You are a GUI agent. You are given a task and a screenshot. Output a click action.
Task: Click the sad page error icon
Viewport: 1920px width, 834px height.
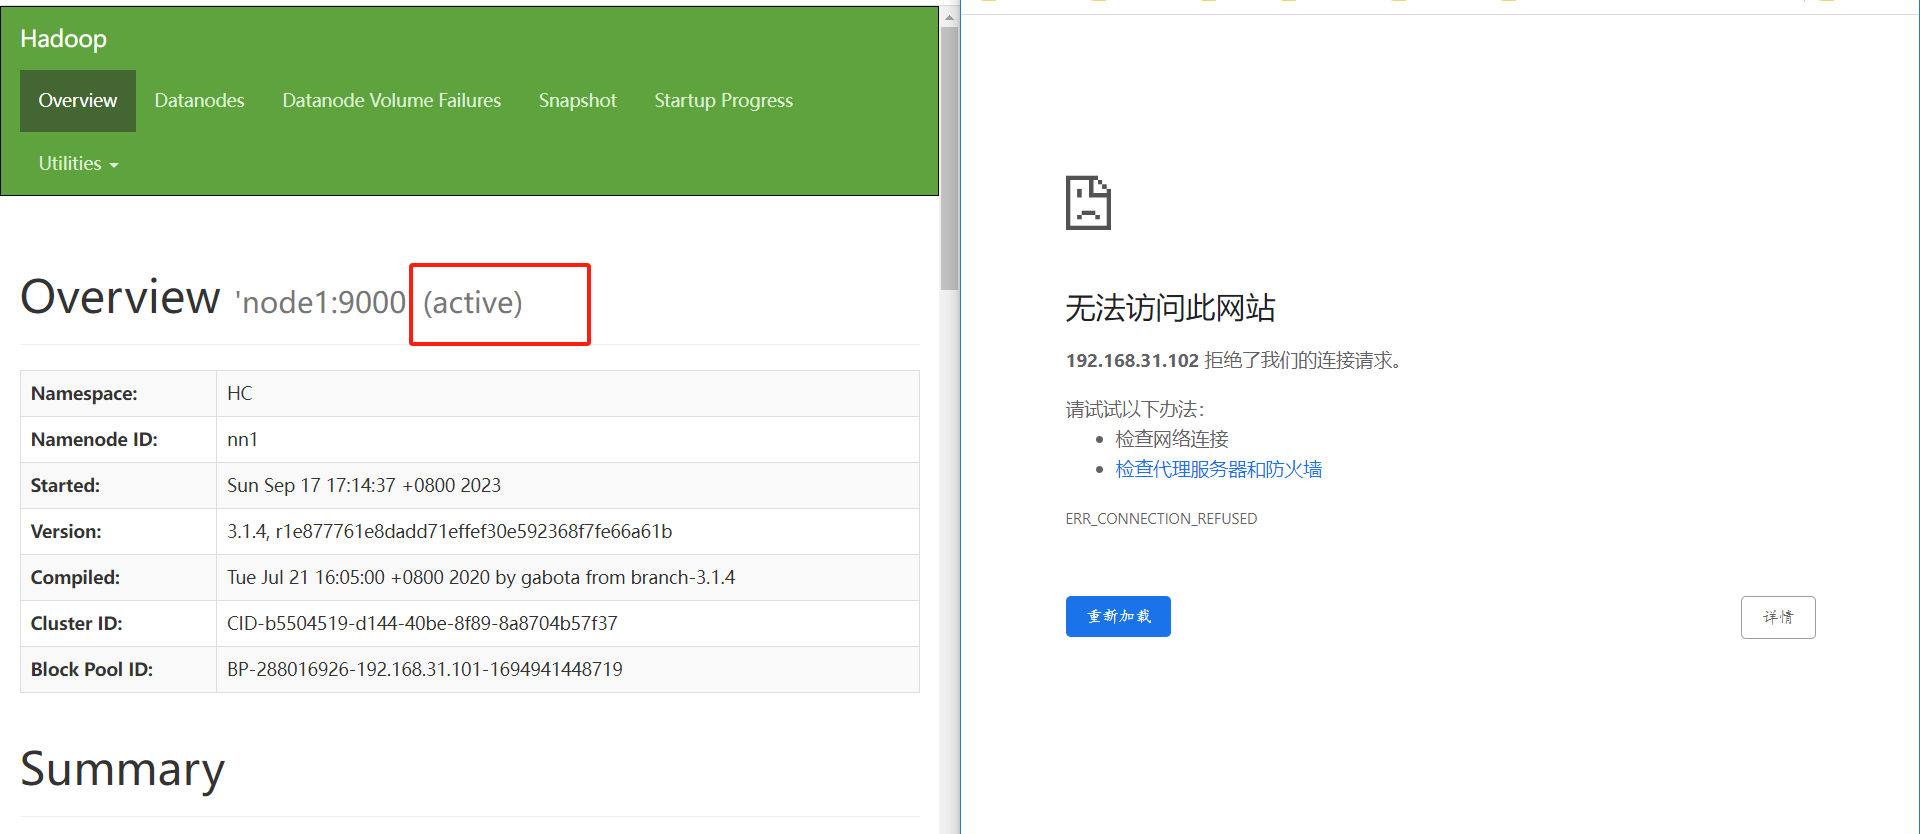click(1088, 203)
